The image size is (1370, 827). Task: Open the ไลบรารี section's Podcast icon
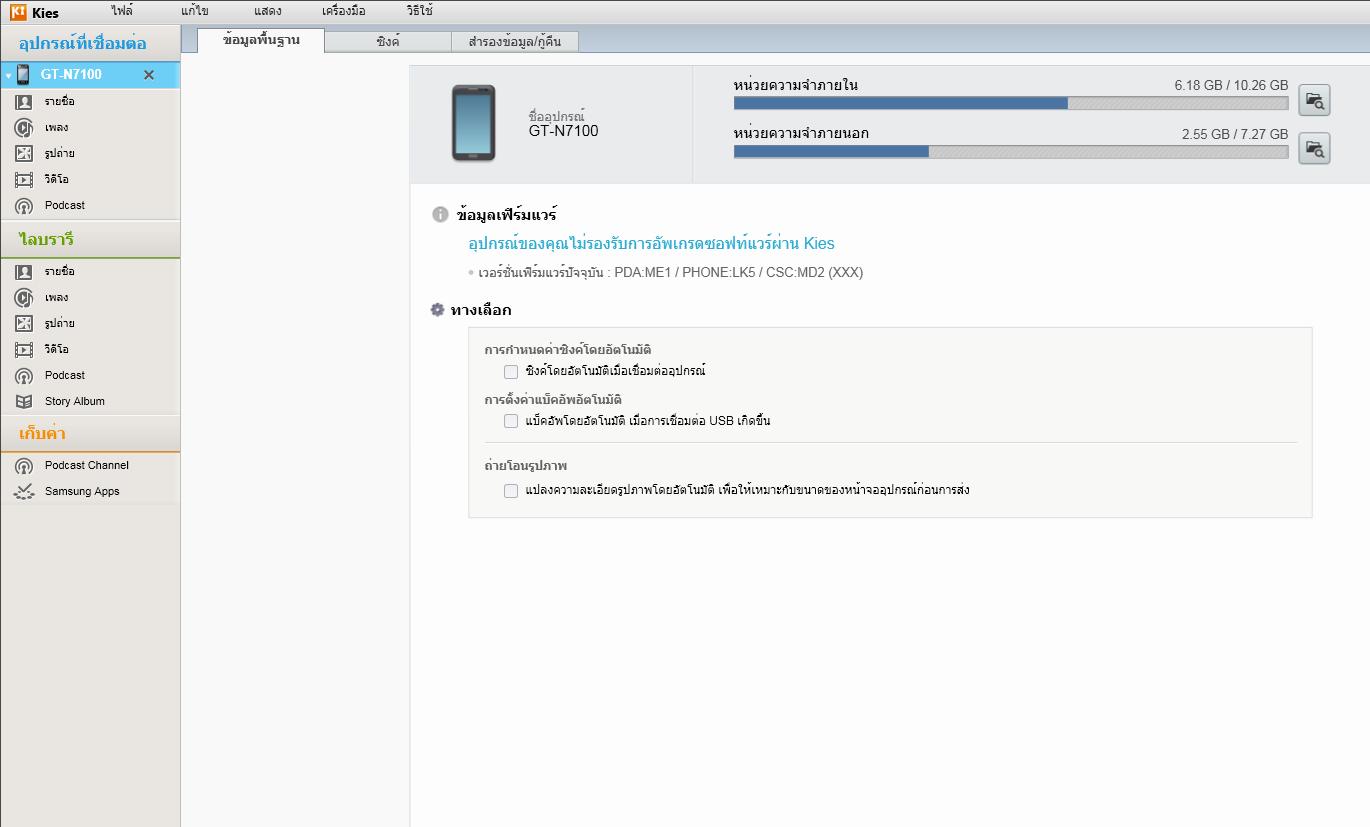(x=24, y=376)
